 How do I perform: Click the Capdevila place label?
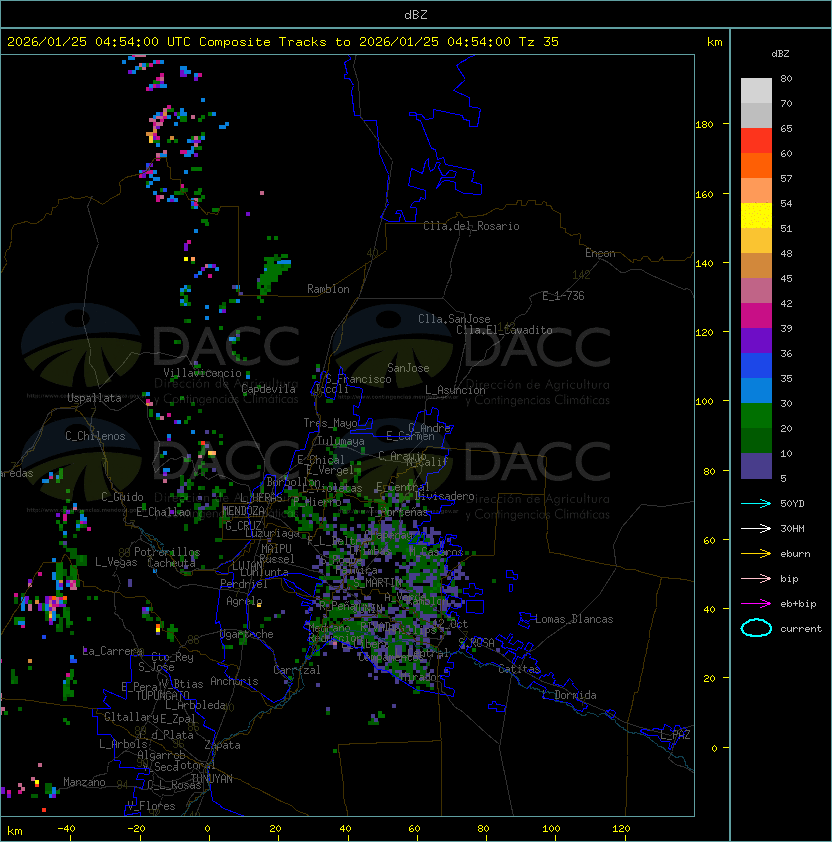tap(268, 389)
